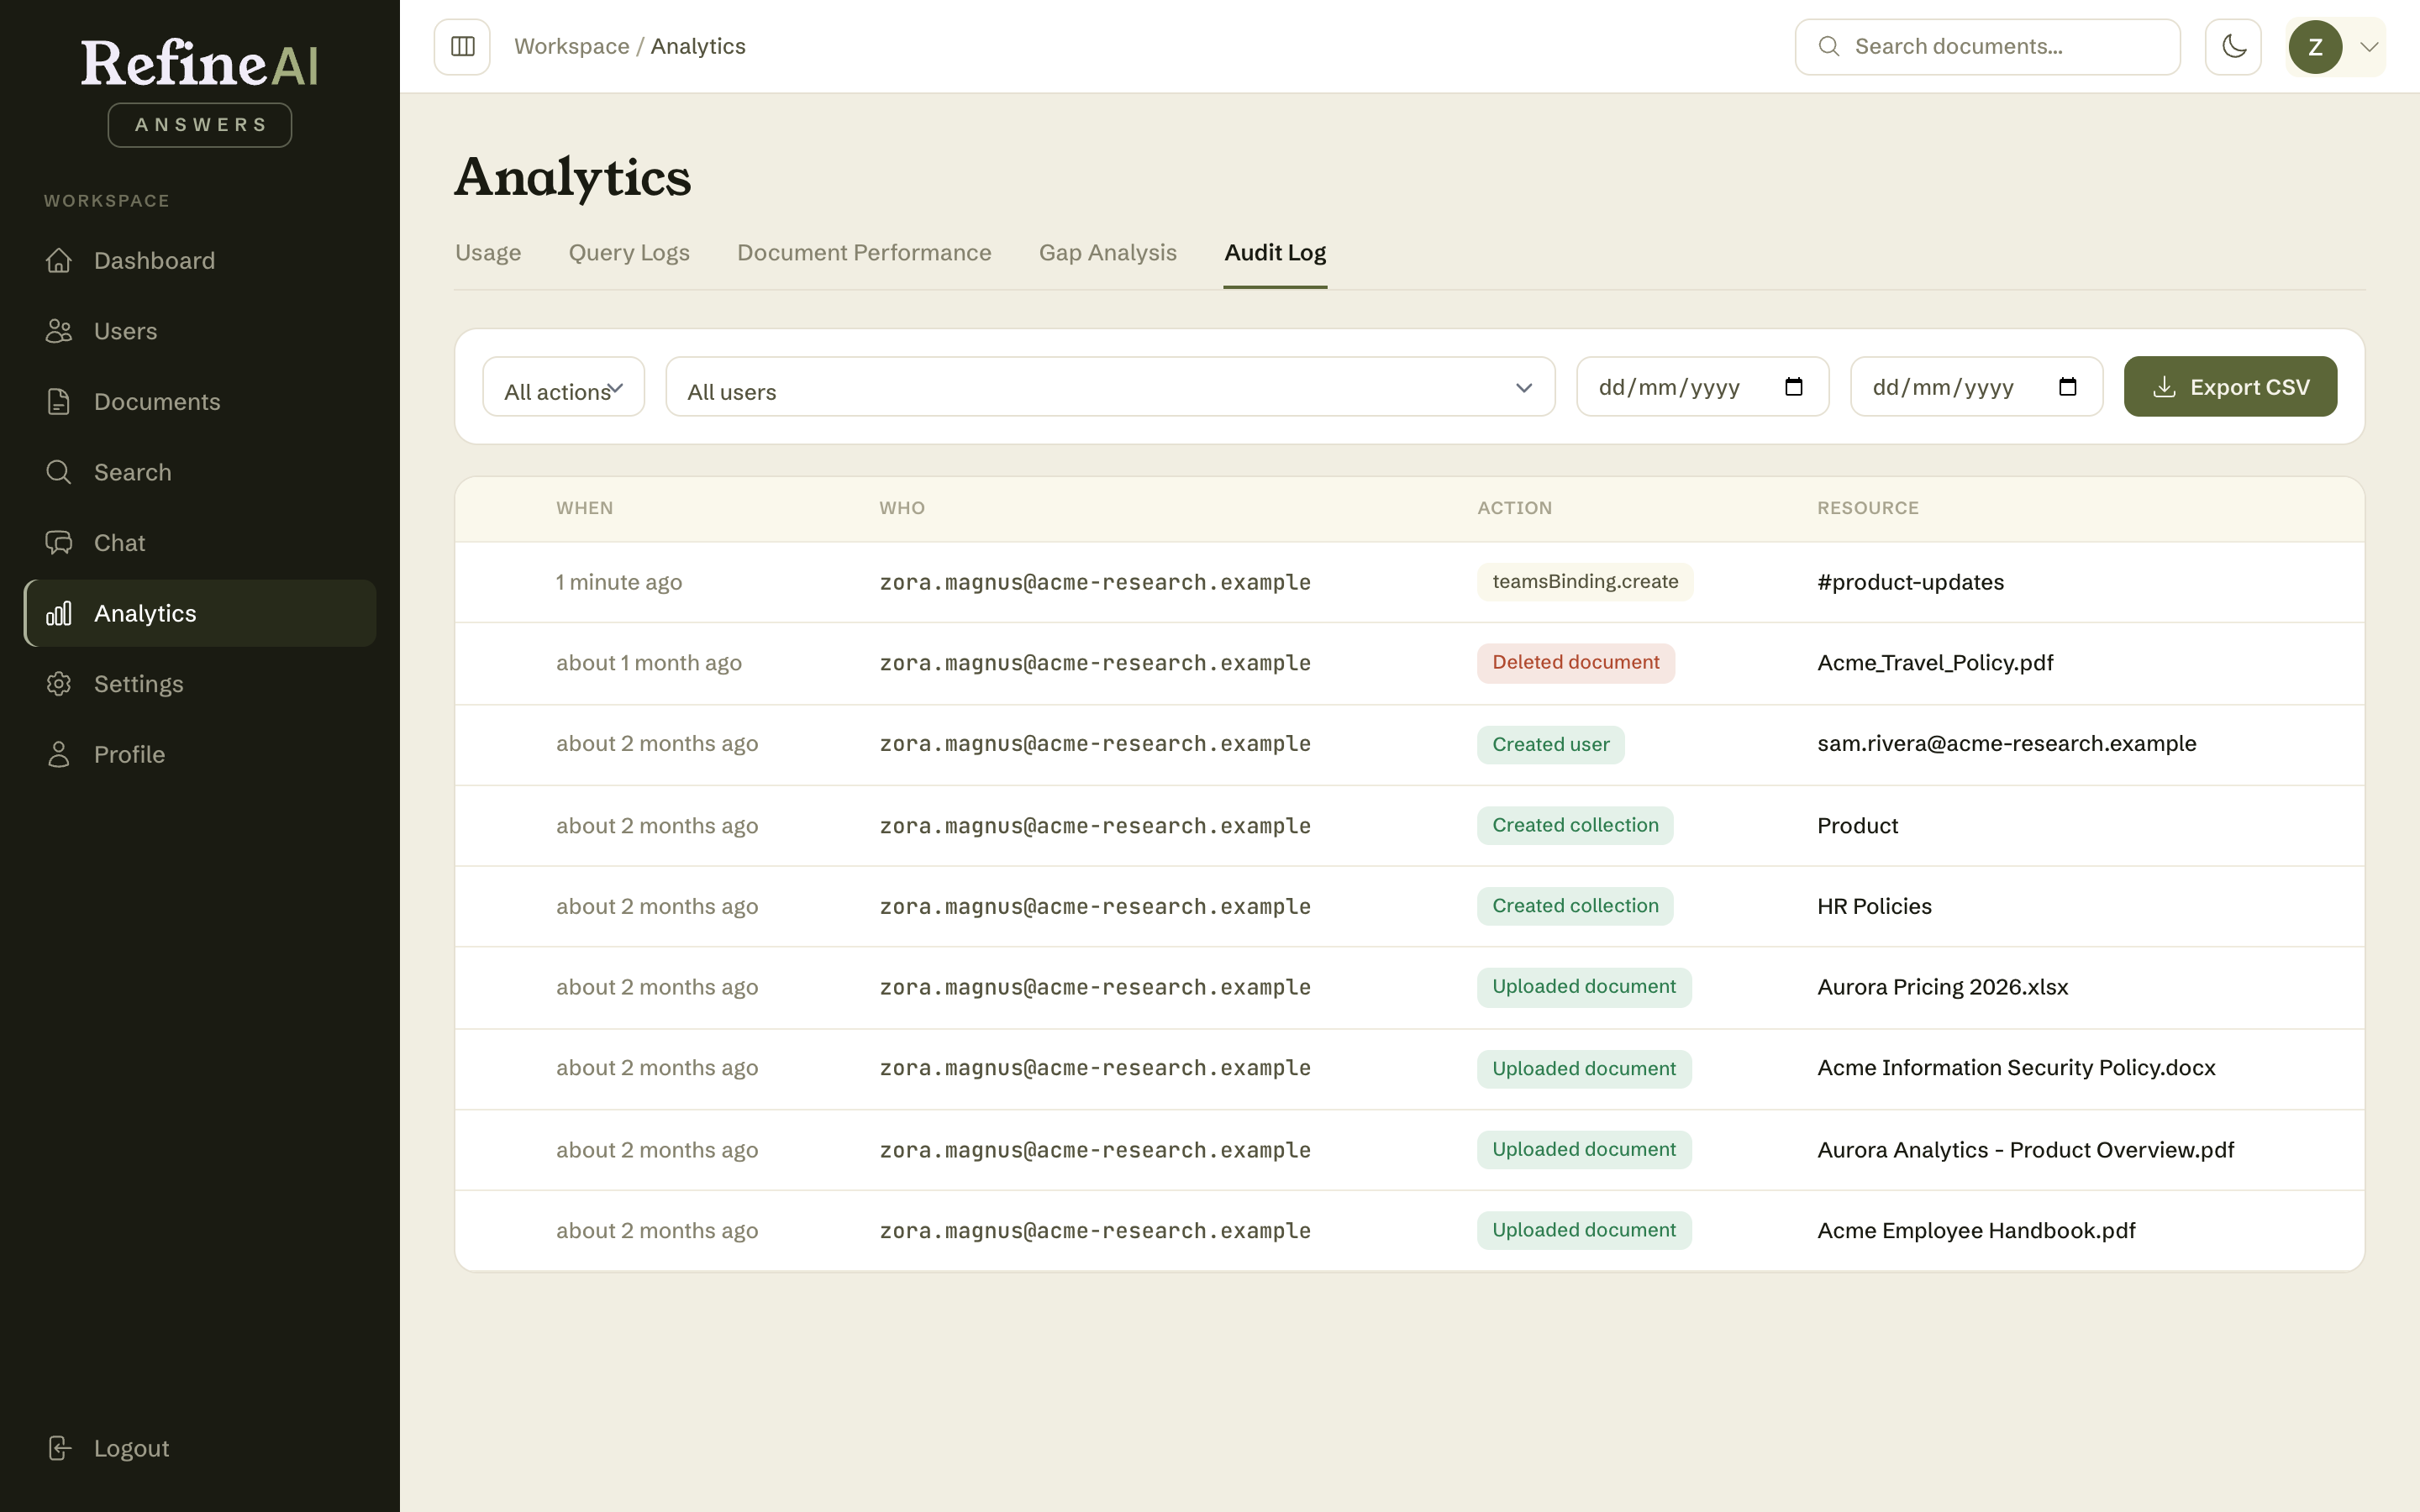Click the email in the #product-updates row
Screen dimensions: 2420x1512
[x=1095, y=582]
